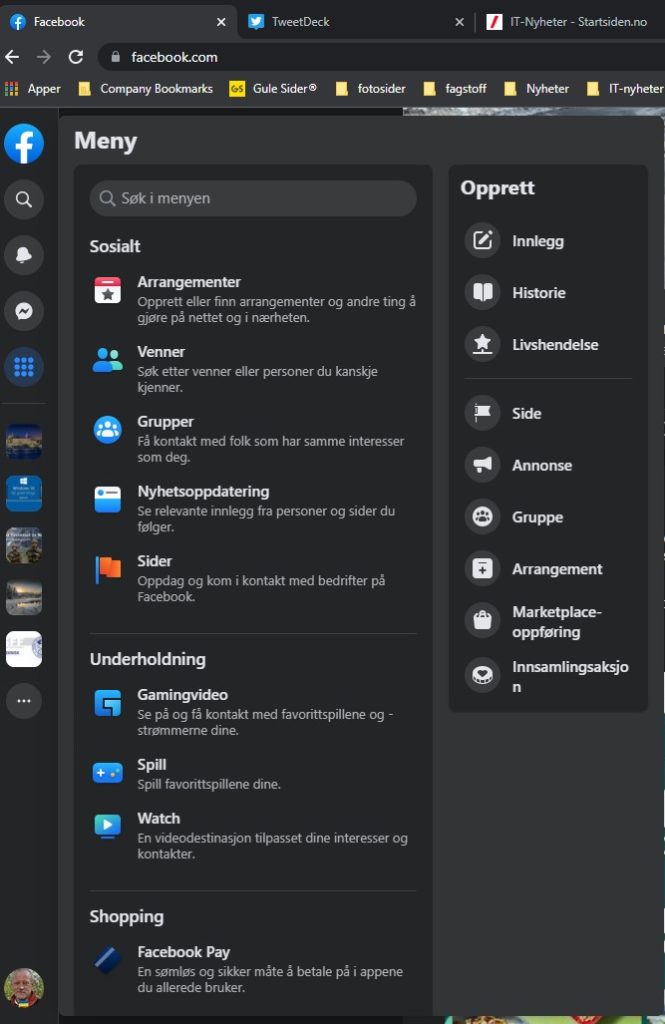
Task: Expand the three-dot more shortcuts button
Action: point(24,701)
